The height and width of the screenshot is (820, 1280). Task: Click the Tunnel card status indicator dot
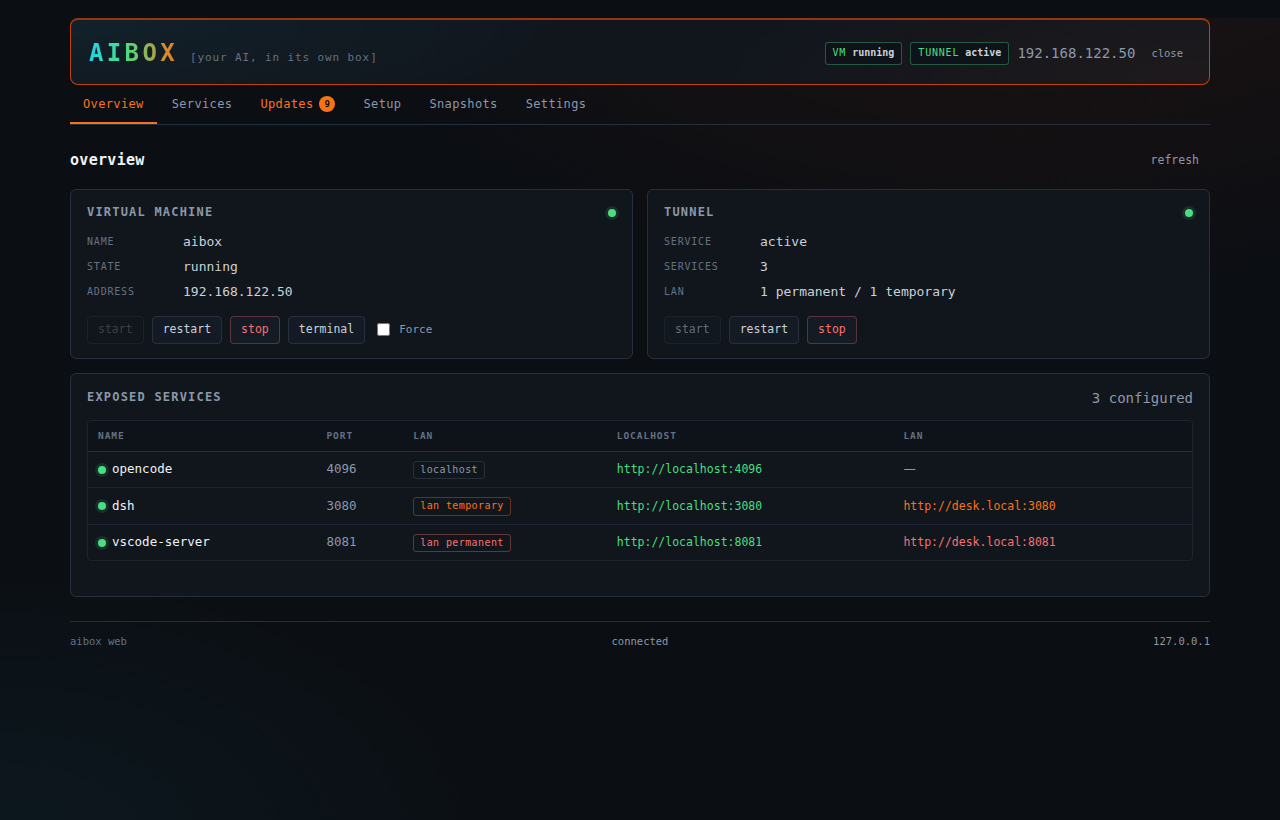point(1189,213)
